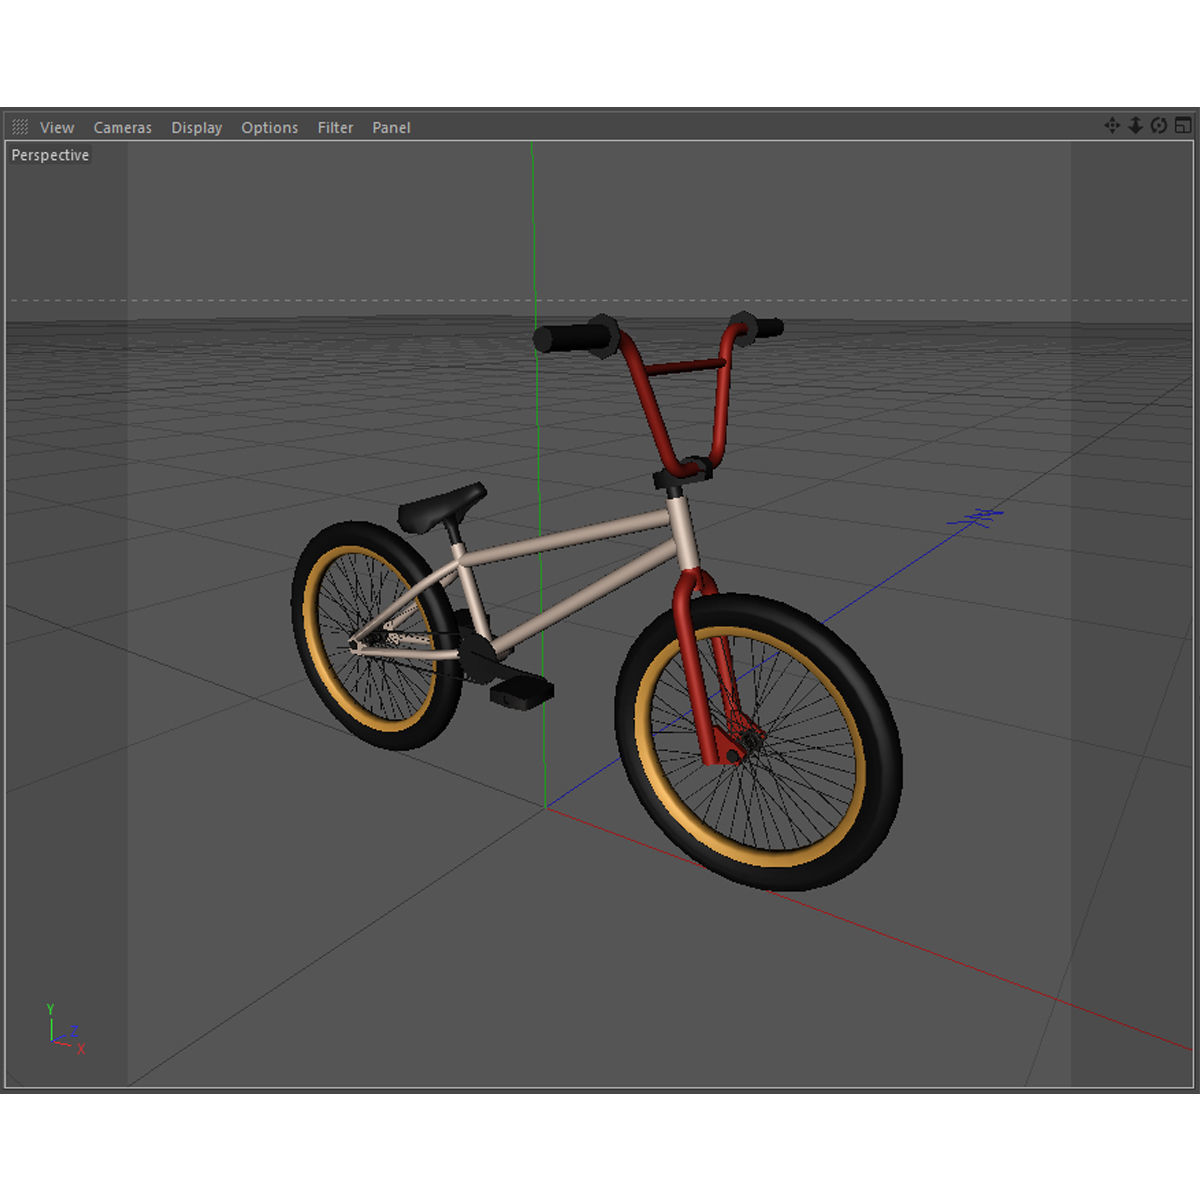Click the XYZ axis orientation indicator
1200x1200 pixels.
point(66,1030)
